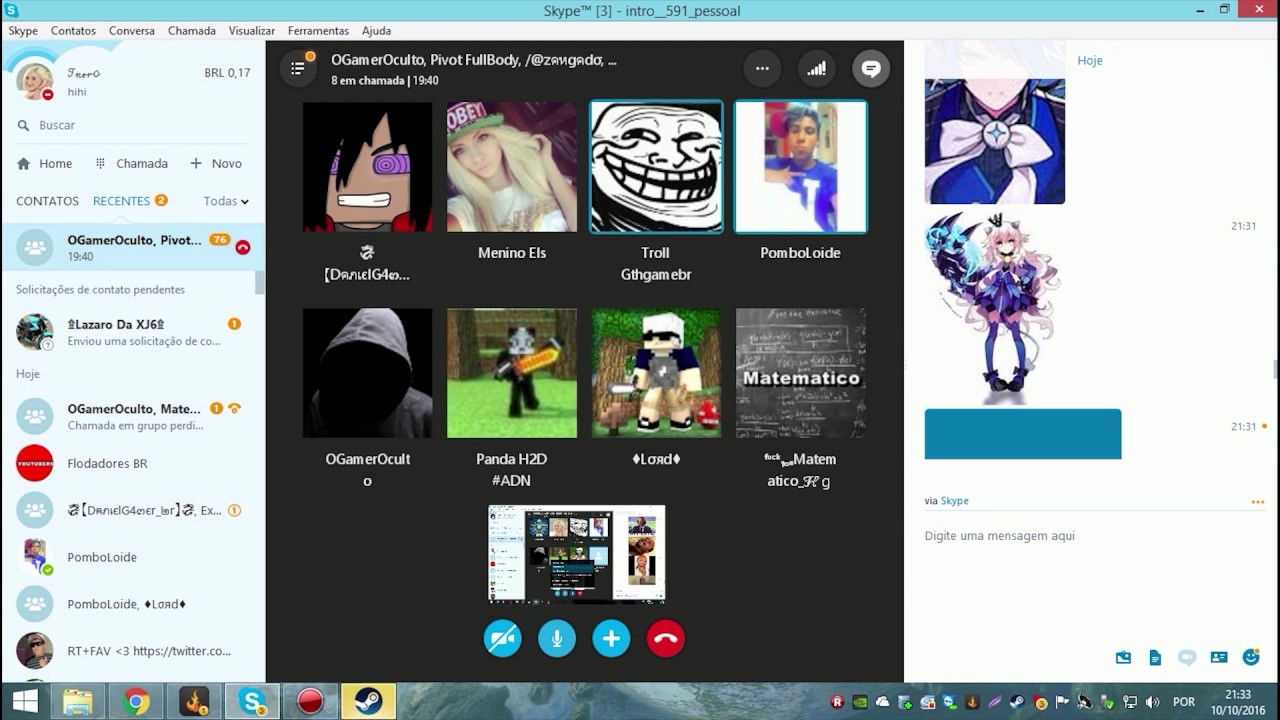This screenshot has height=720, width=1280.
Task: Click the chat pane scrollbar
Action: click(1275, 370)
